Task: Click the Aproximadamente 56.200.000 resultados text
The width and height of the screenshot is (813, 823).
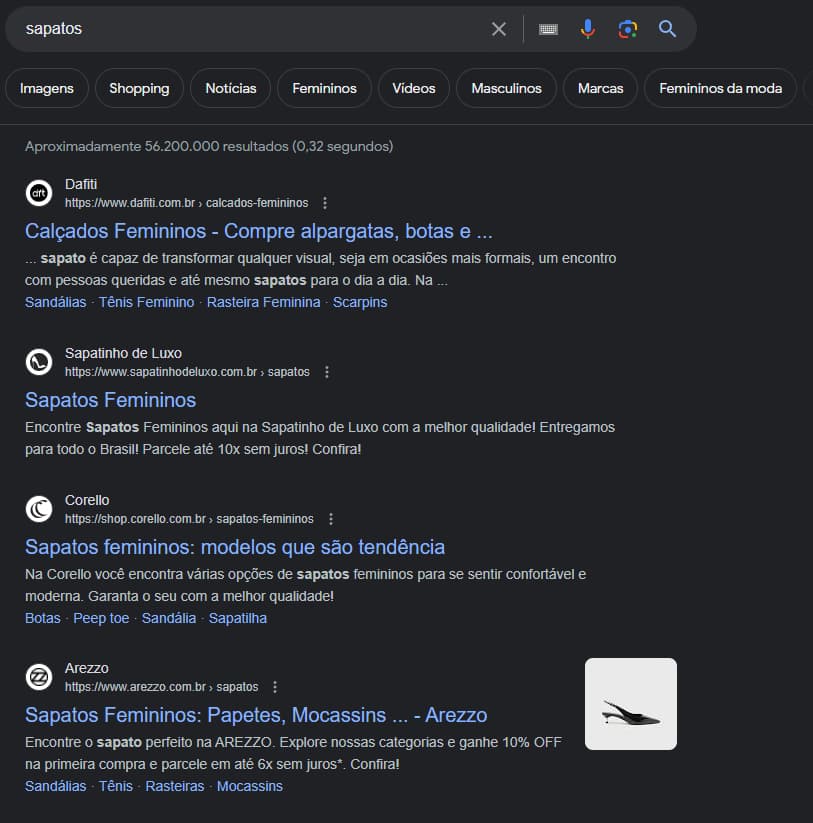Action: click(x=209, y=146)
